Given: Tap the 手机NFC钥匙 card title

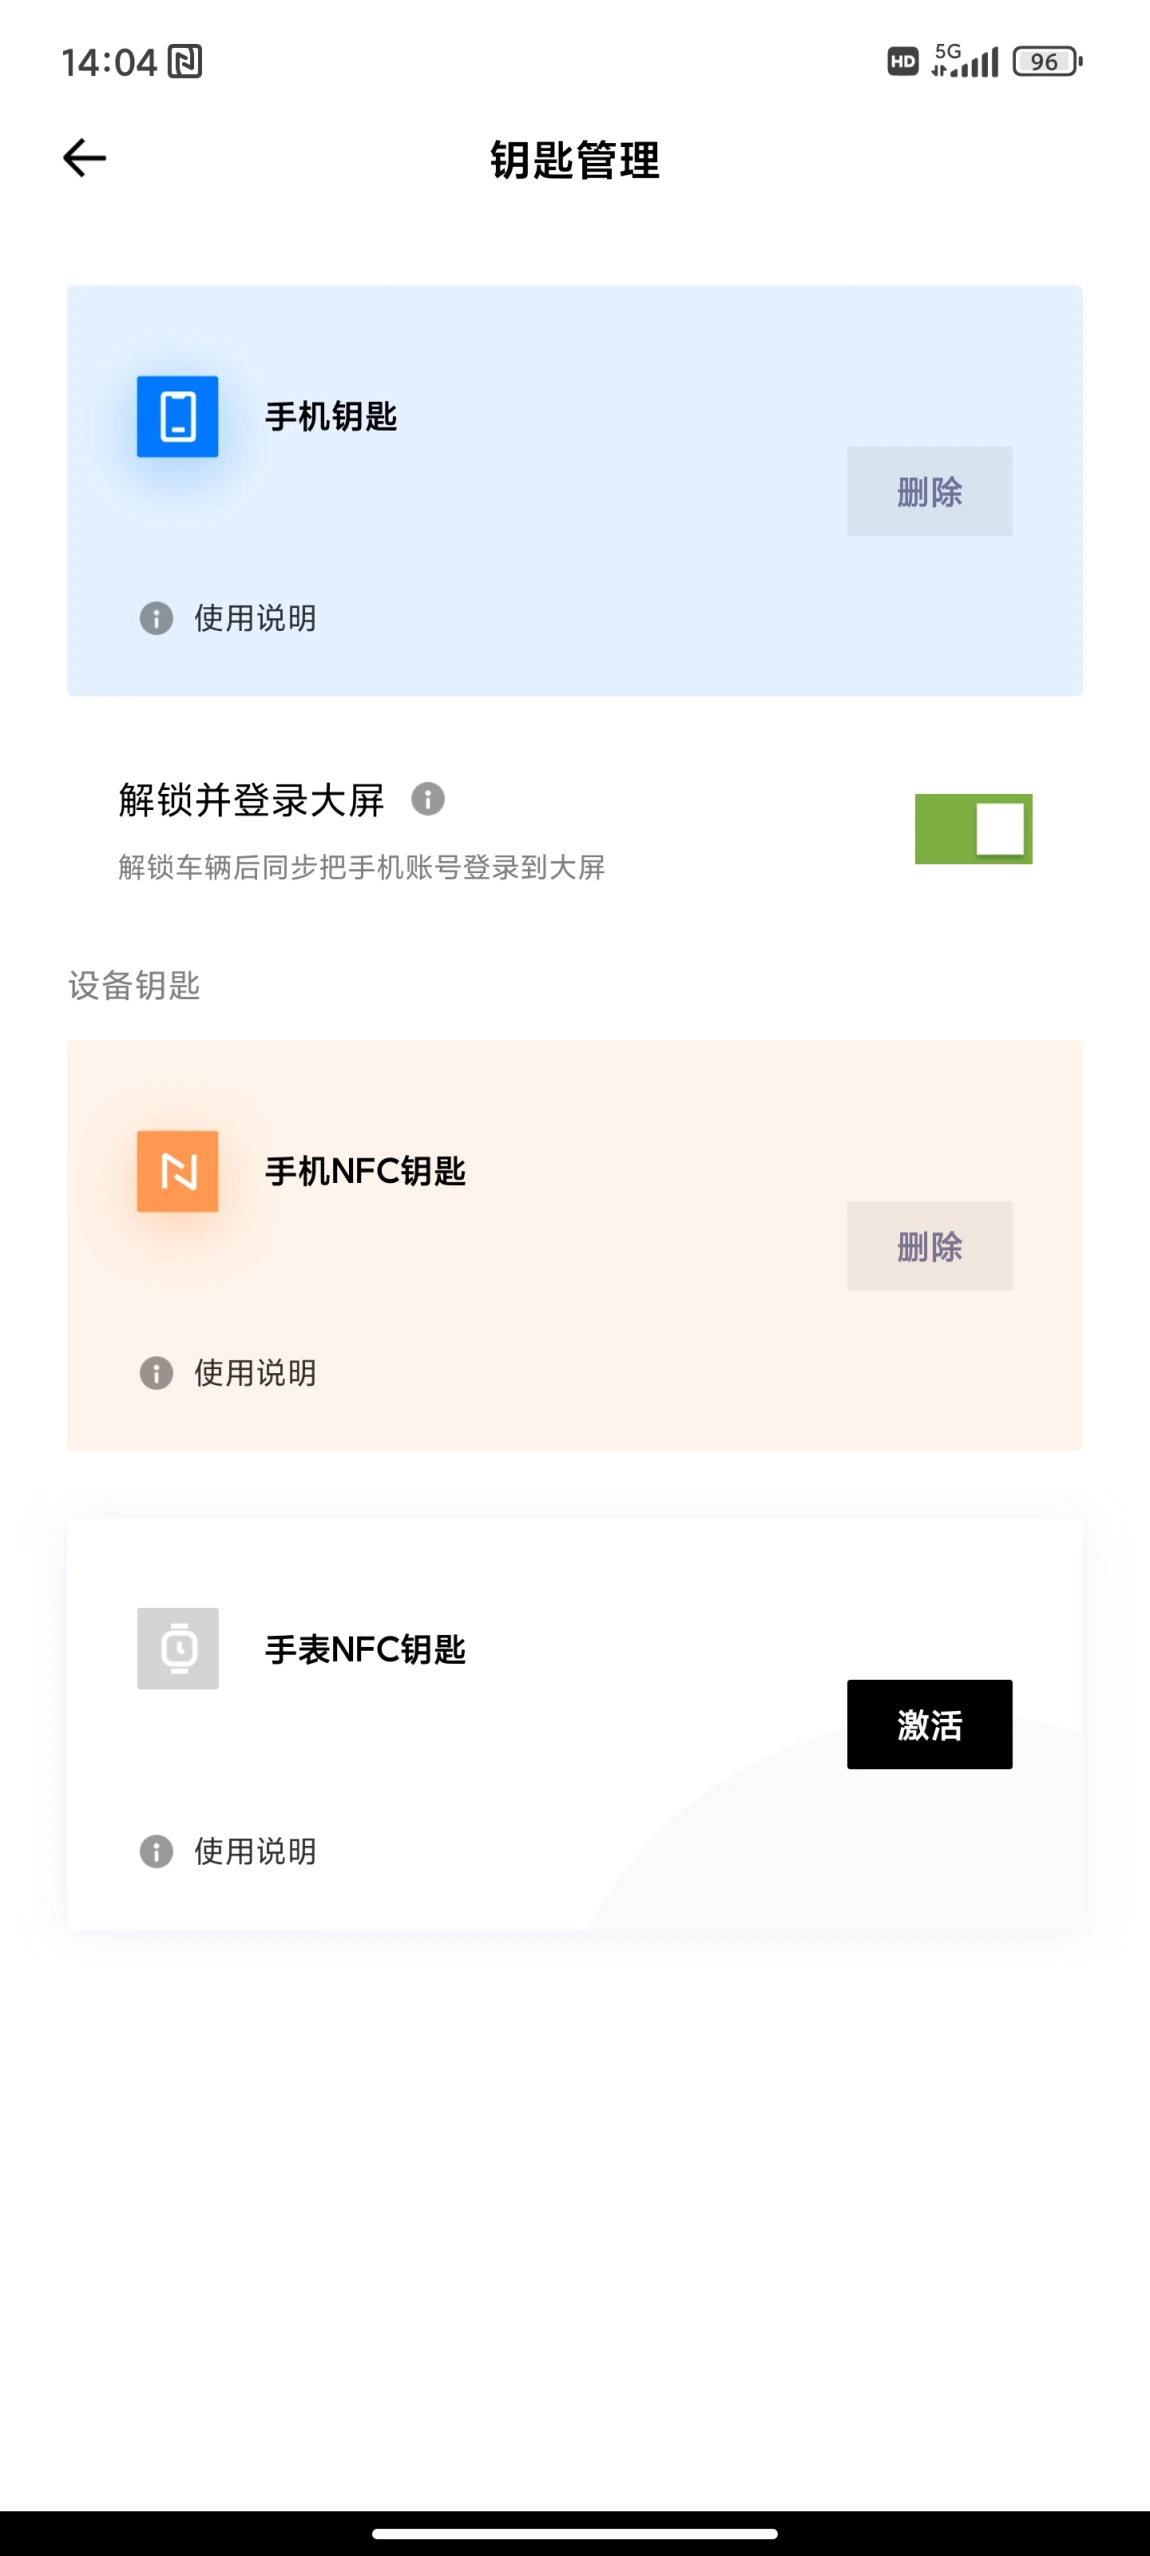Looking at the screenshot, I should pyautogui.click(x=365, y=1171).
